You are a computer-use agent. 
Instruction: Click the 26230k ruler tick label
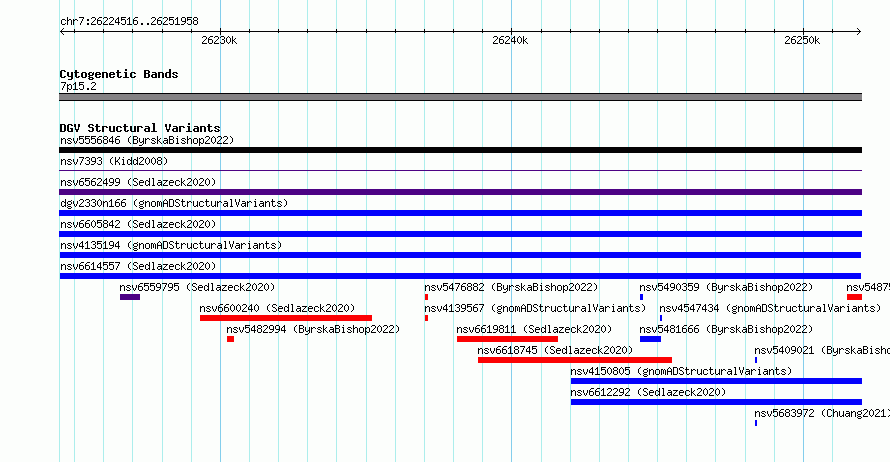[x=219, y=40]
